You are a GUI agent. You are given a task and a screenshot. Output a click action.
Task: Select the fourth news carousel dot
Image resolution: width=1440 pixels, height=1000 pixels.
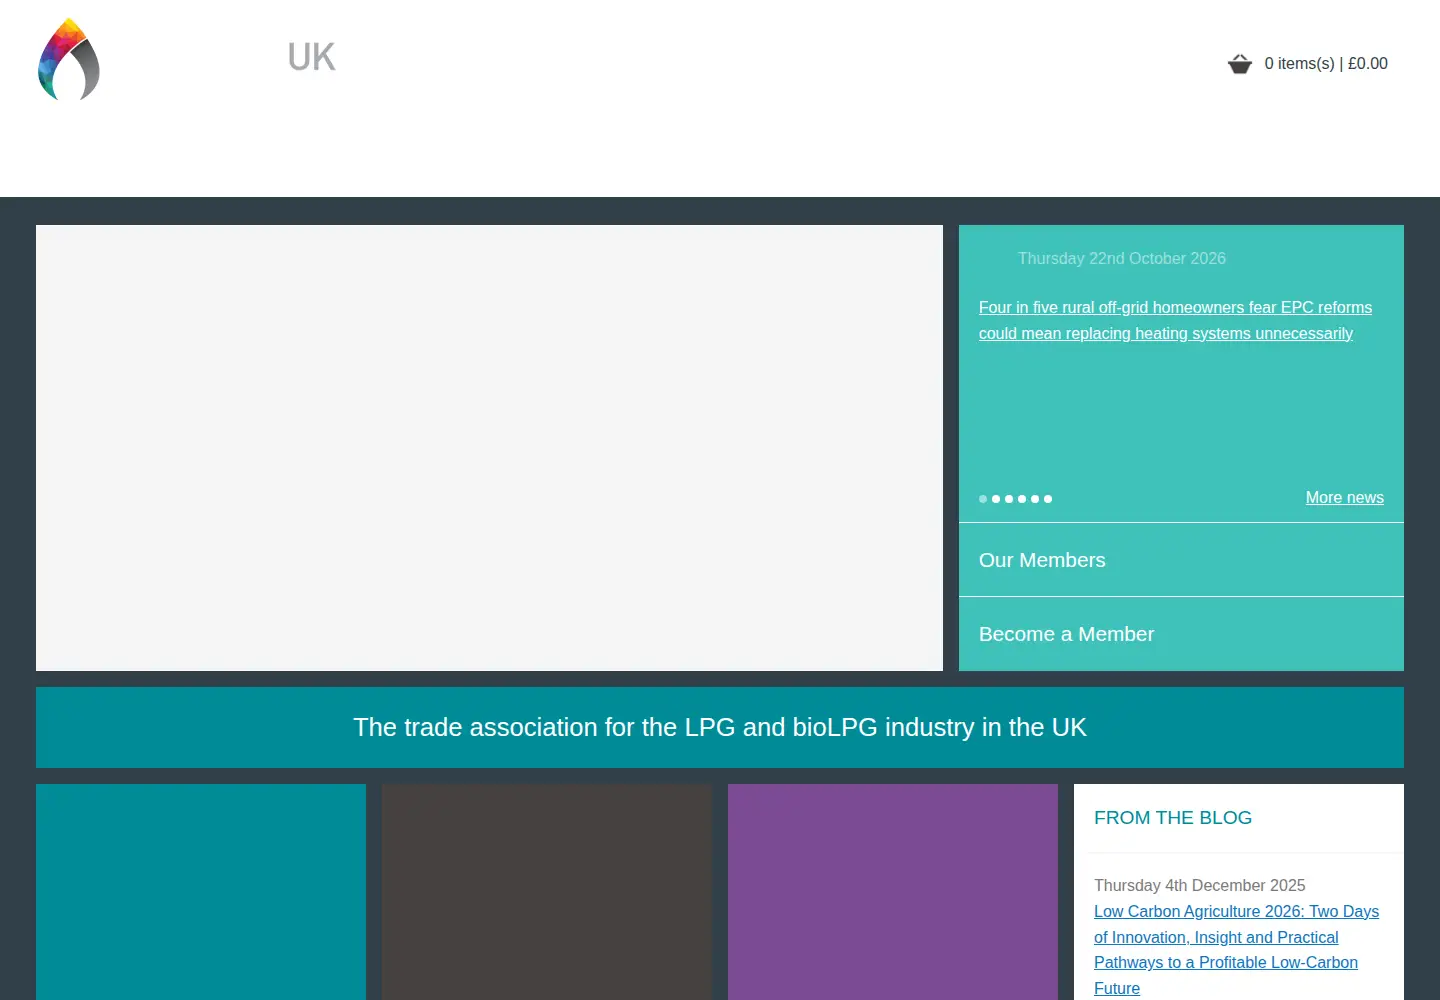pyautogui.click(x=1022, y=499)
